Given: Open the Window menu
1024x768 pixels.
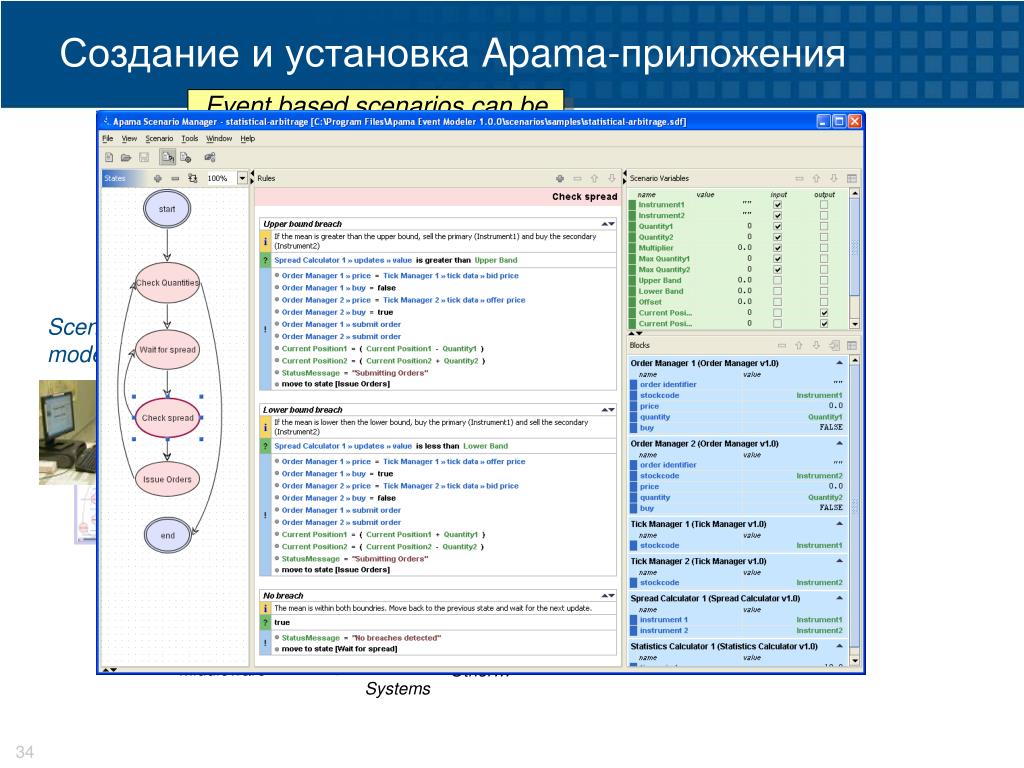Looking at the screenshot, I should pyautogui.click(x=219, y=138).
